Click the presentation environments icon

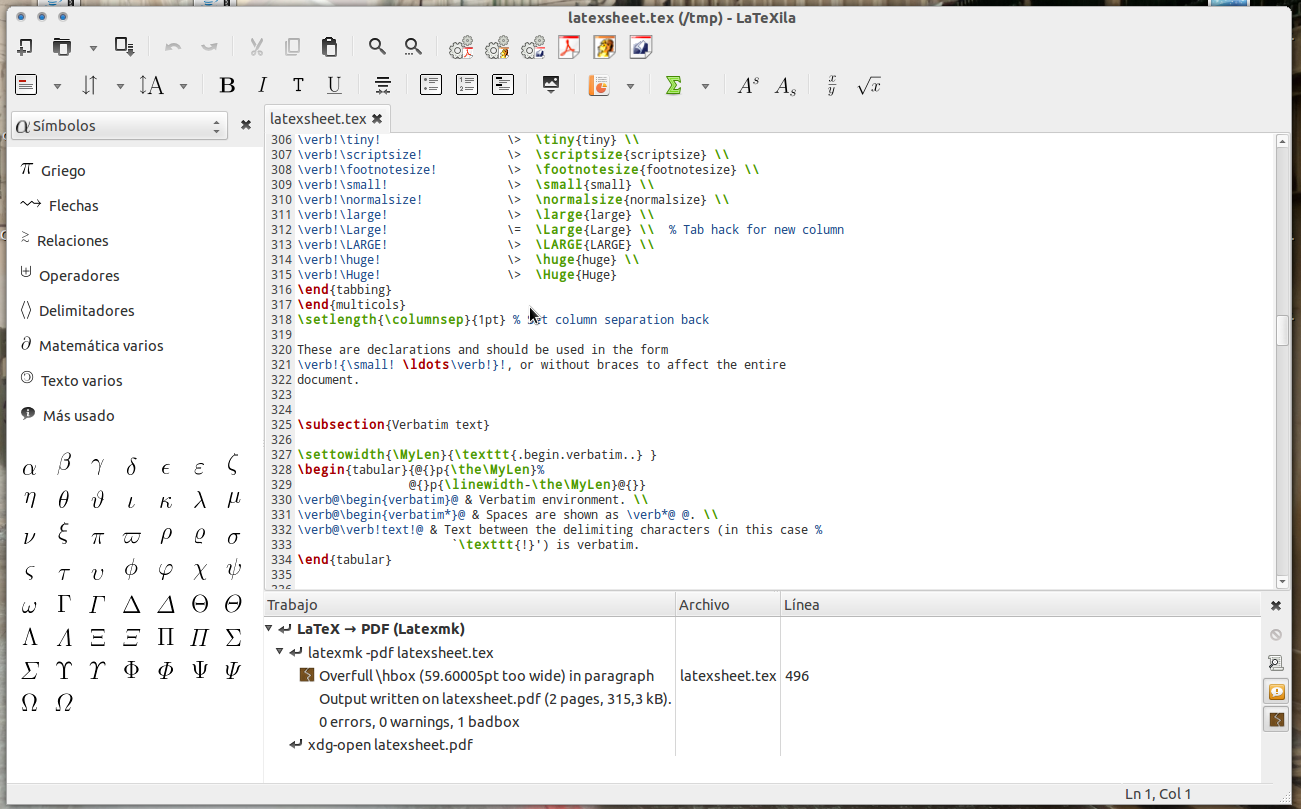point(599,86)
